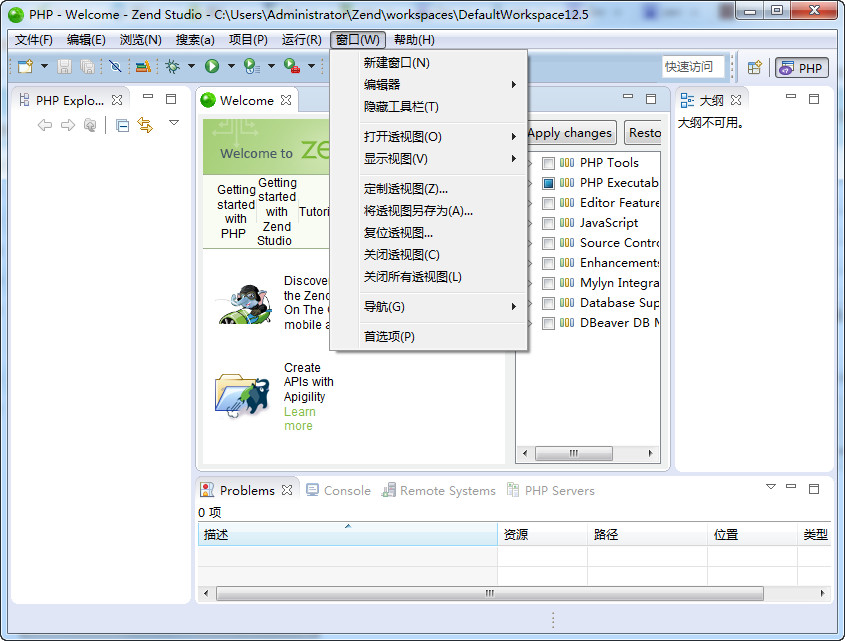Select 首选项(P) menu item
This screenshot has height=641, width=845.
428,336
